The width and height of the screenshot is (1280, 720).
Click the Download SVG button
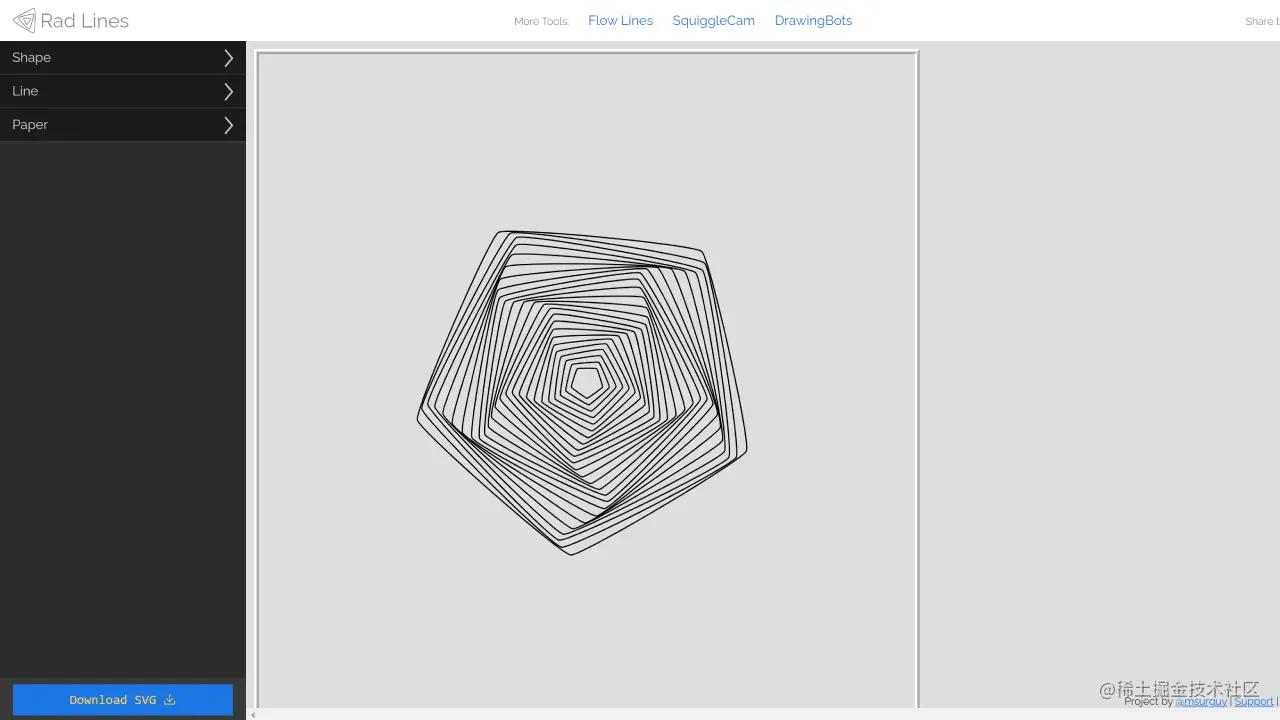(123, 700)
